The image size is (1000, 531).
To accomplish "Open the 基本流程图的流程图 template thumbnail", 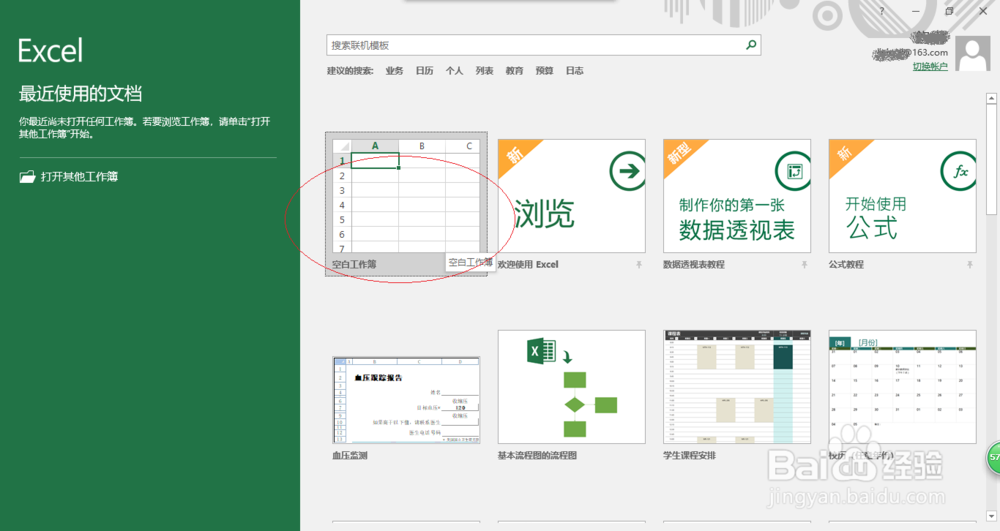I will pos(571,387).
